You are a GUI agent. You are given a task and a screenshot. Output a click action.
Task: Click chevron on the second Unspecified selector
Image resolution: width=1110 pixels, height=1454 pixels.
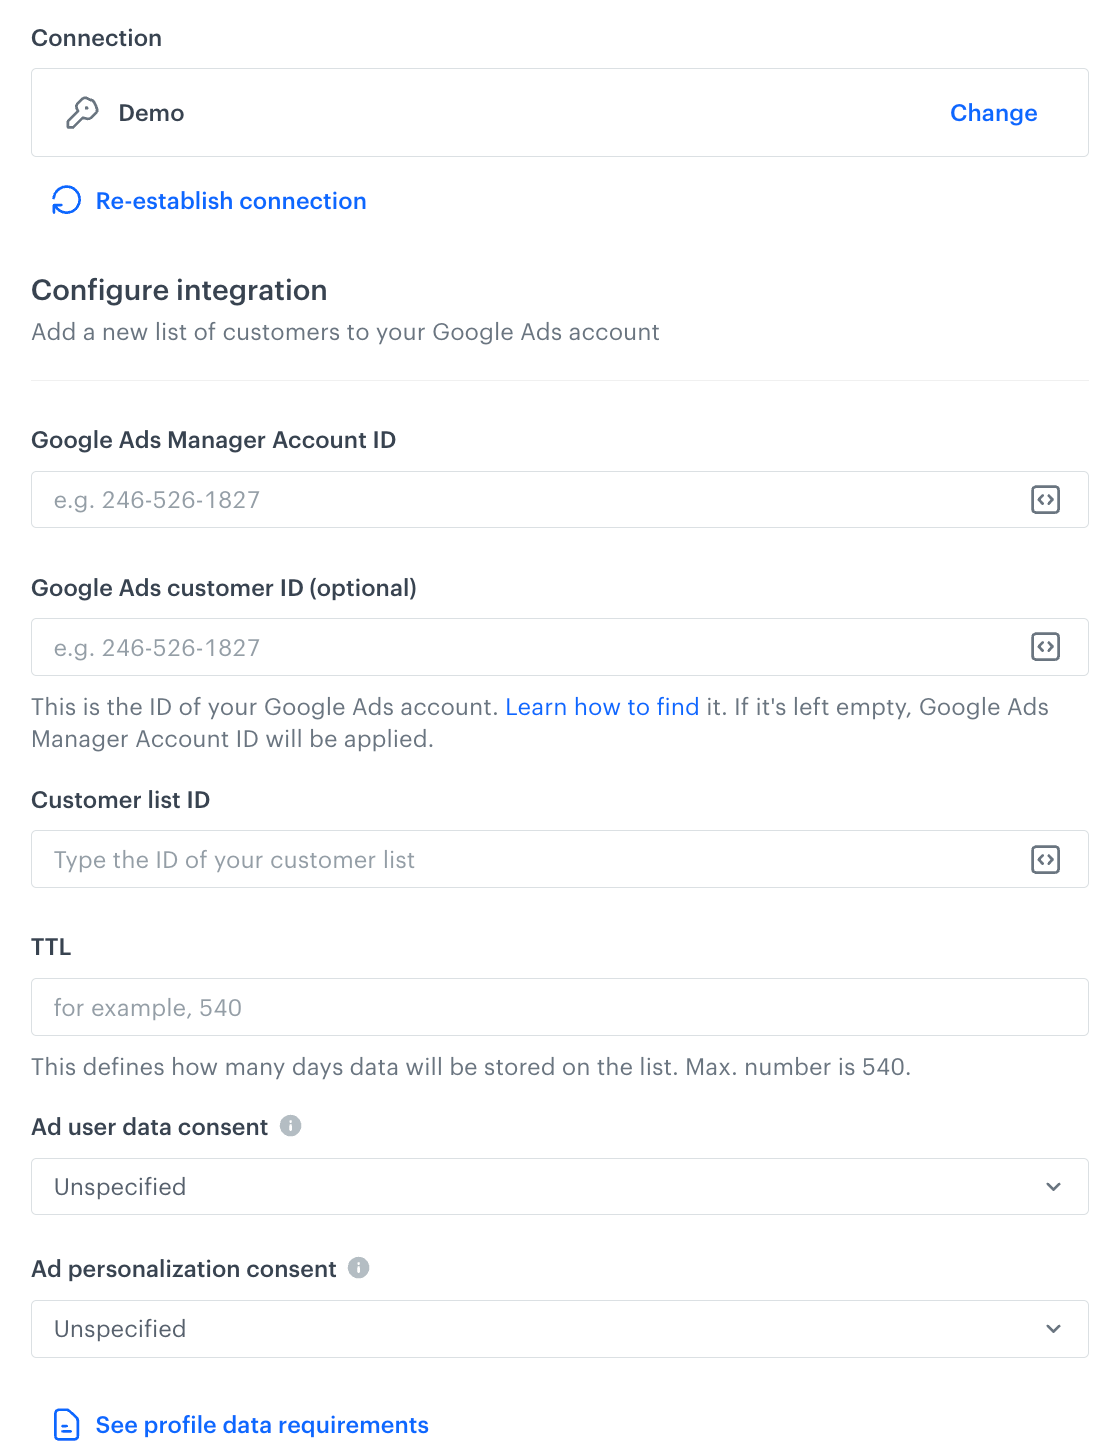point(1053,1328)
